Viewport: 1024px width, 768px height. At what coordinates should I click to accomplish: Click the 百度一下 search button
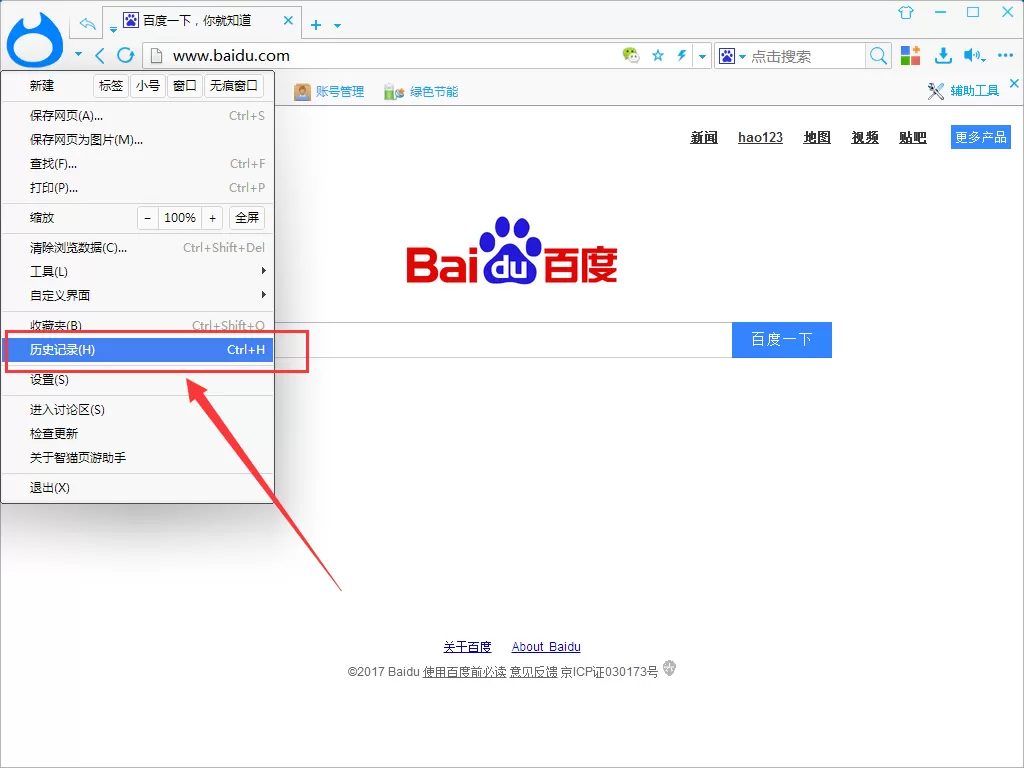[782, 340]
